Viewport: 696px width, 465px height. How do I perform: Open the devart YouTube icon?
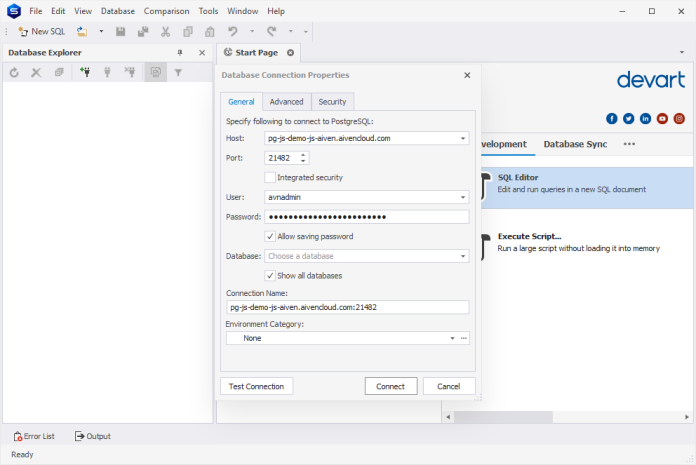click(x=662, y=118)
